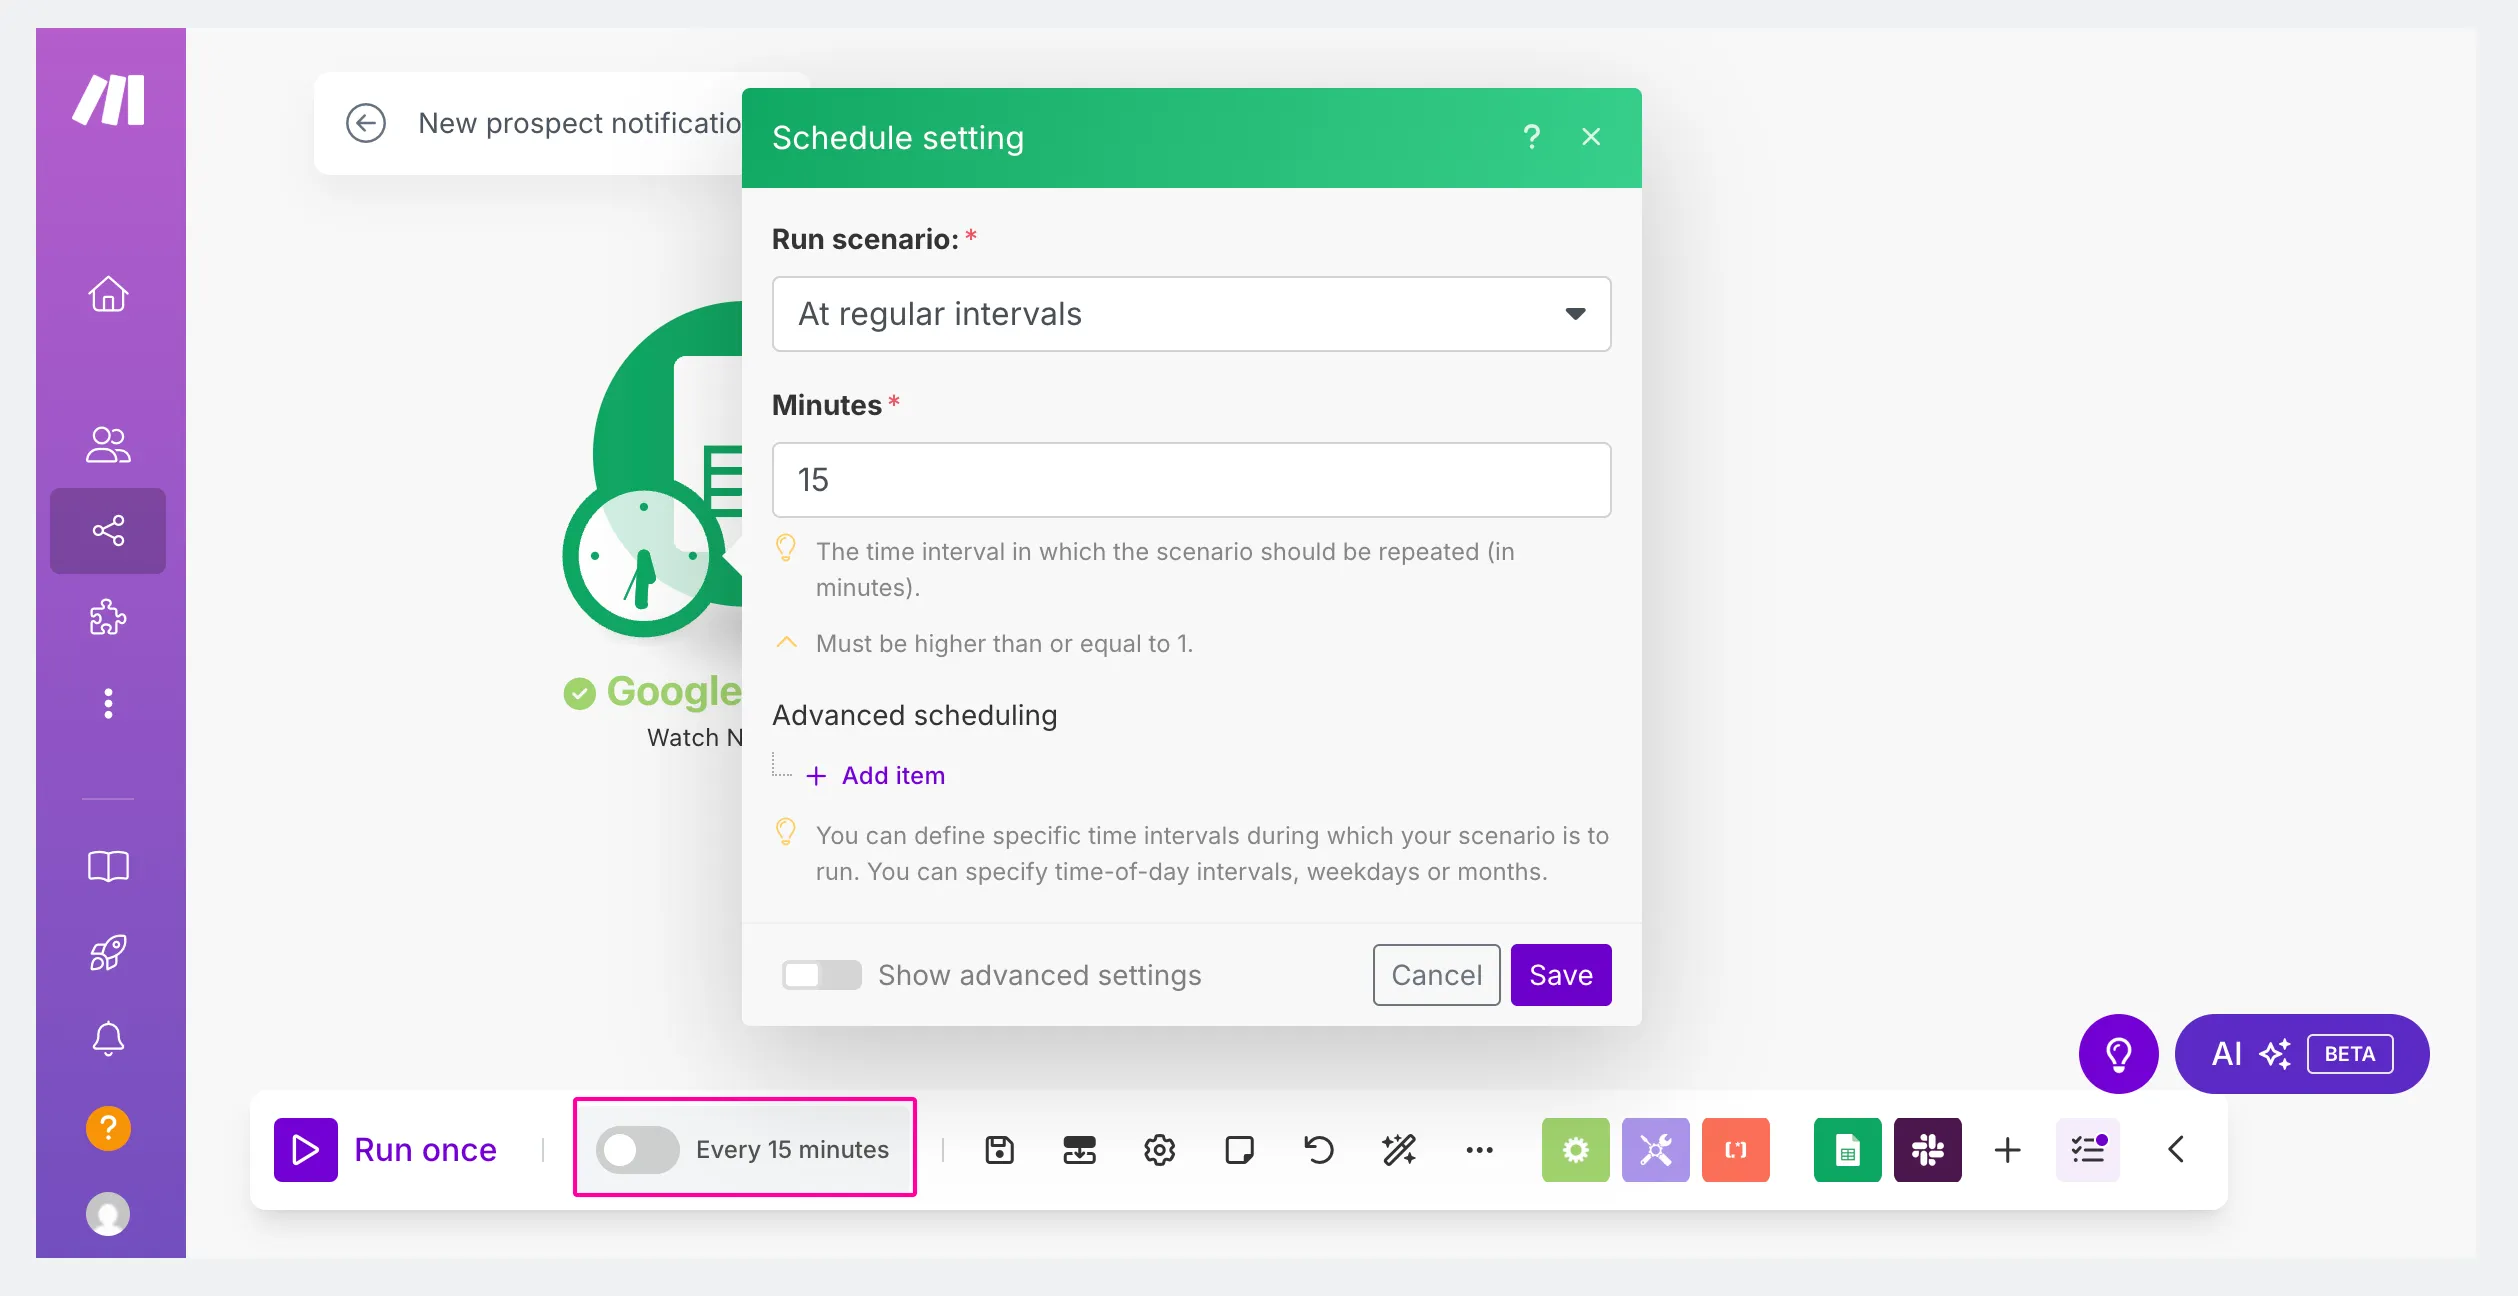Open the Run scenario interval dropdown
Screen dimensions: 2518x1296
pos(1191,314)
